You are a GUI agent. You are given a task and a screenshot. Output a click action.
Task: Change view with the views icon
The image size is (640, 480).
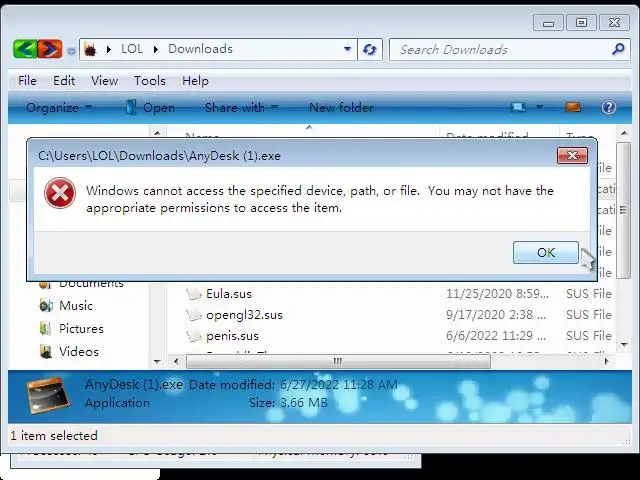tap(518, 107)
